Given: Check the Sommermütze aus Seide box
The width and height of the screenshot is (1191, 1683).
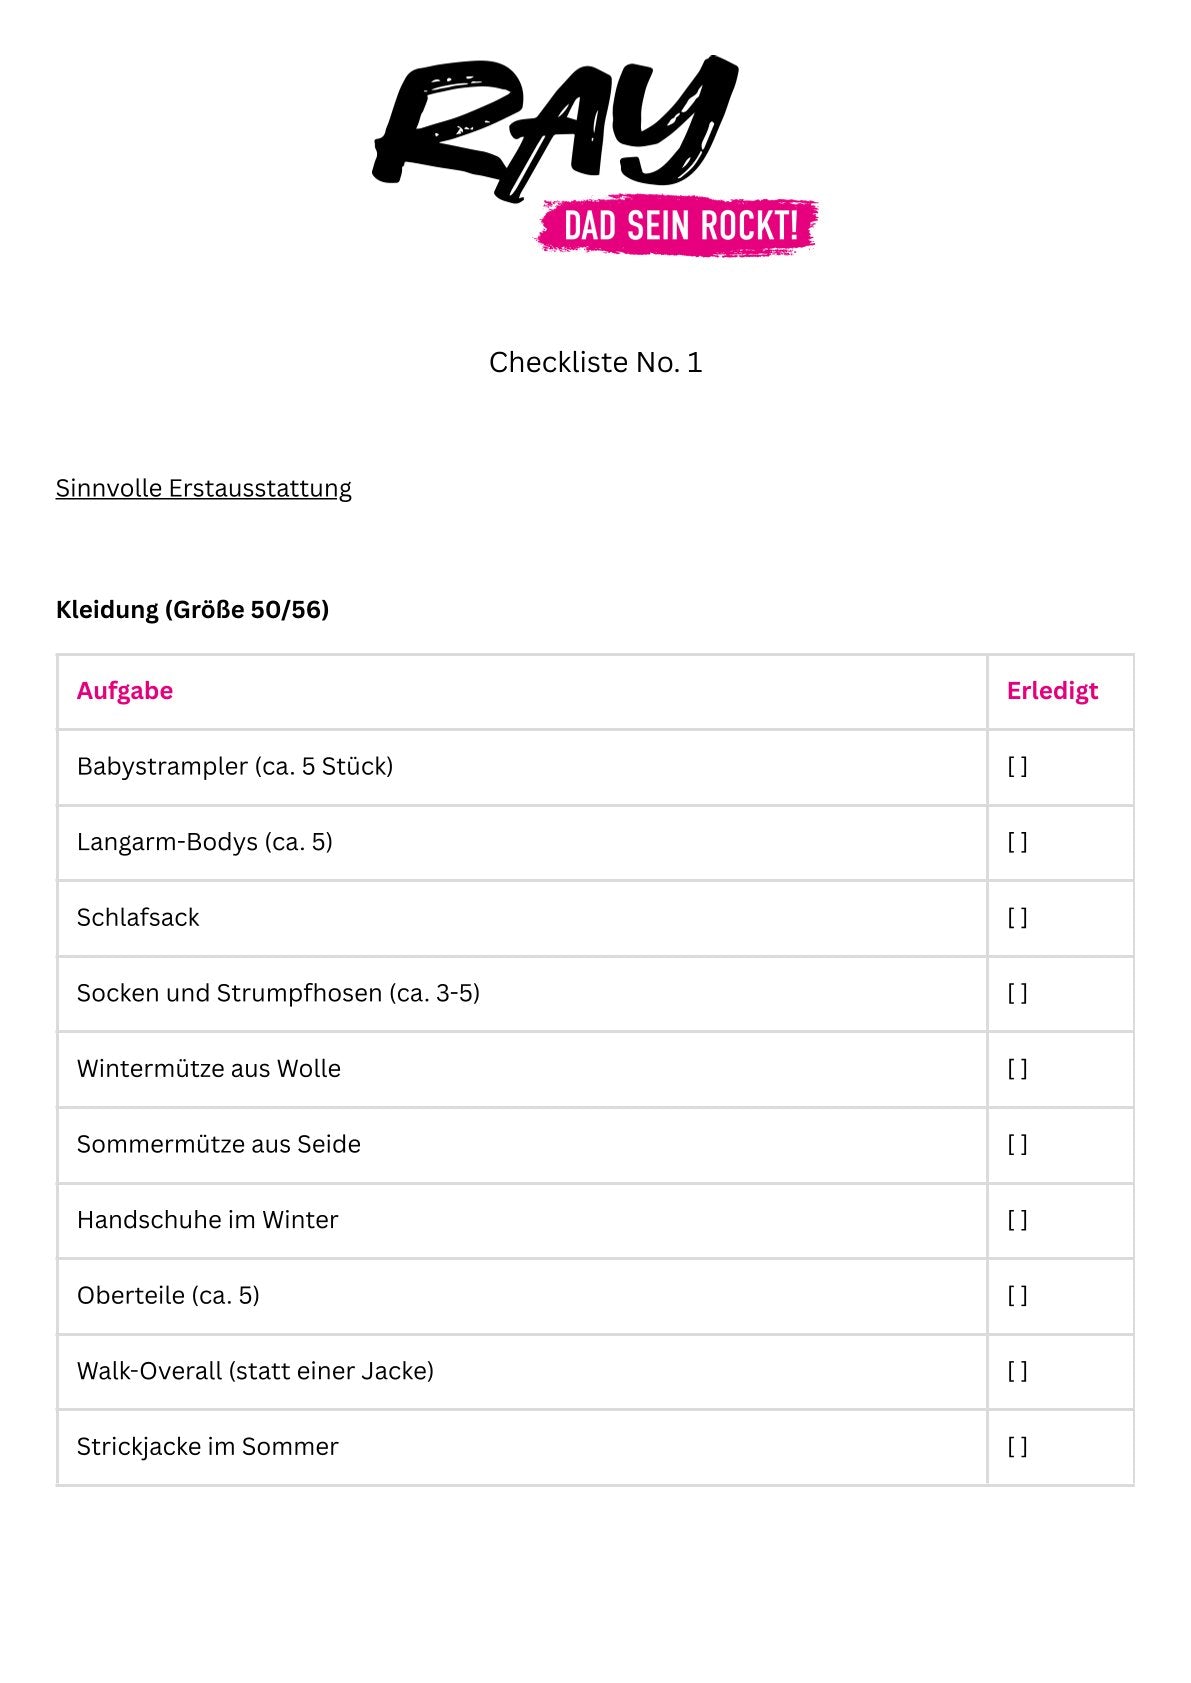Looking at the screenshot, I should click(x=1017, y=1145).
